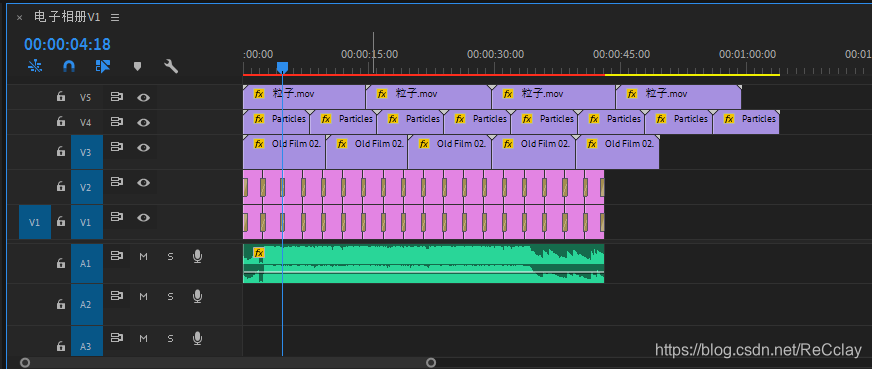Toggle nest sequence insert mode icon
Image resolution: width=872 pixels, height=369 pixels.
click(35, 67)
